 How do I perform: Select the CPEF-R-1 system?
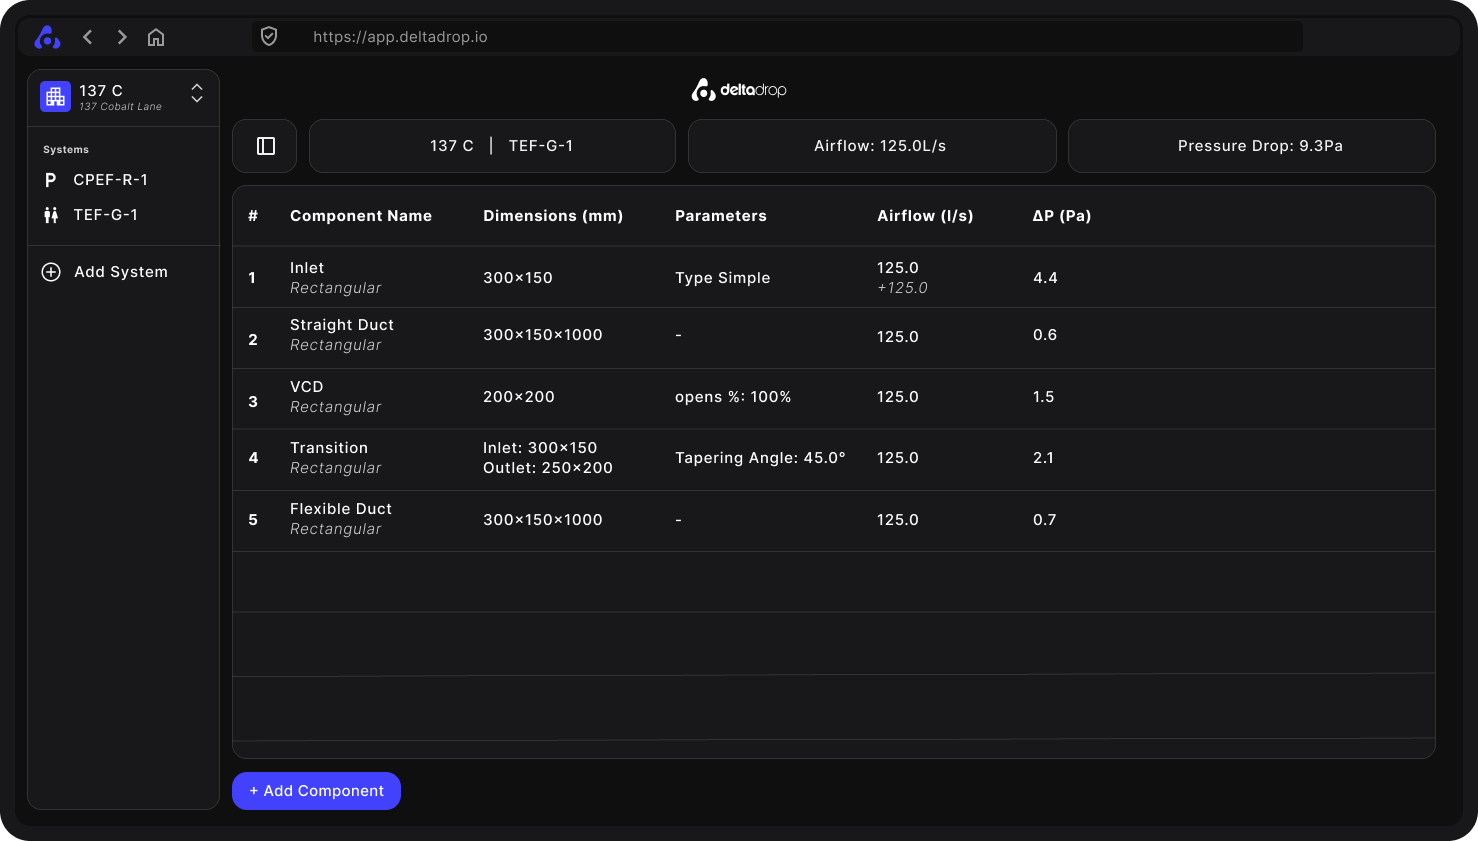110,180
